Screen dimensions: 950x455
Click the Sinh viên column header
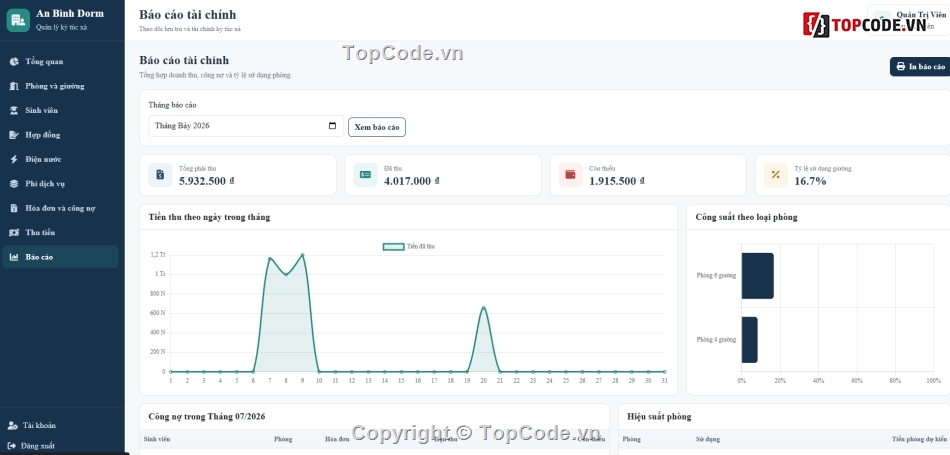tap(157, 439)
